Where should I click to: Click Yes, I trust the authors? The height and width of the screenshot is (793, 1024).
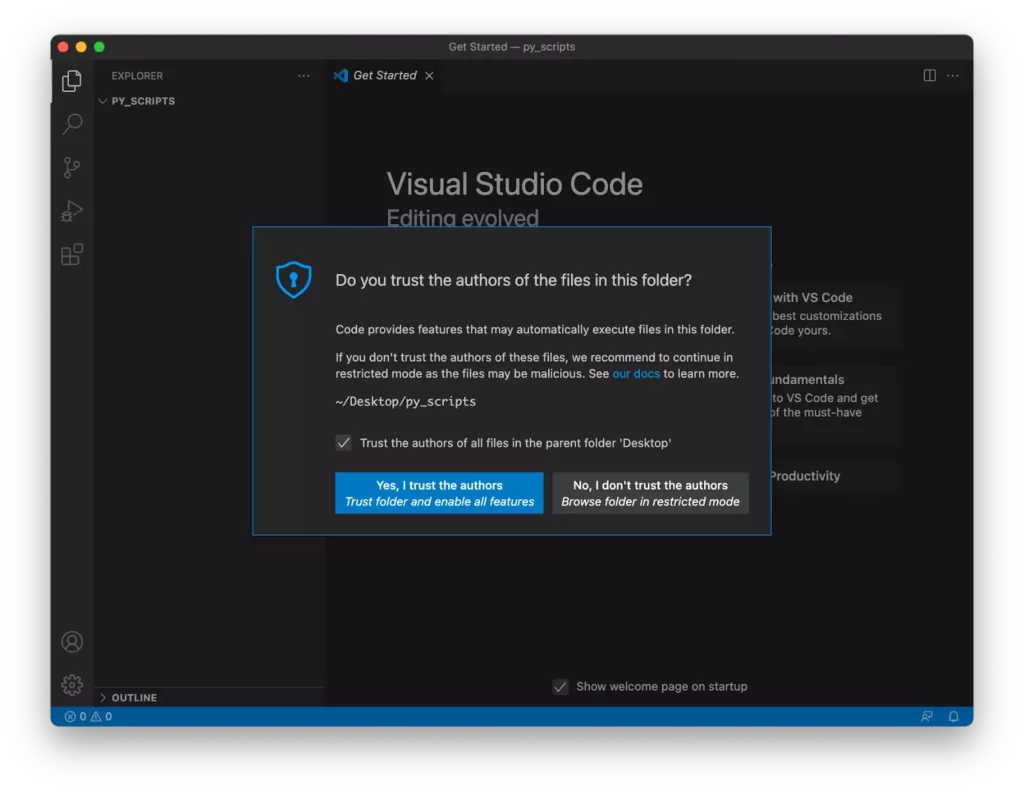439,493
